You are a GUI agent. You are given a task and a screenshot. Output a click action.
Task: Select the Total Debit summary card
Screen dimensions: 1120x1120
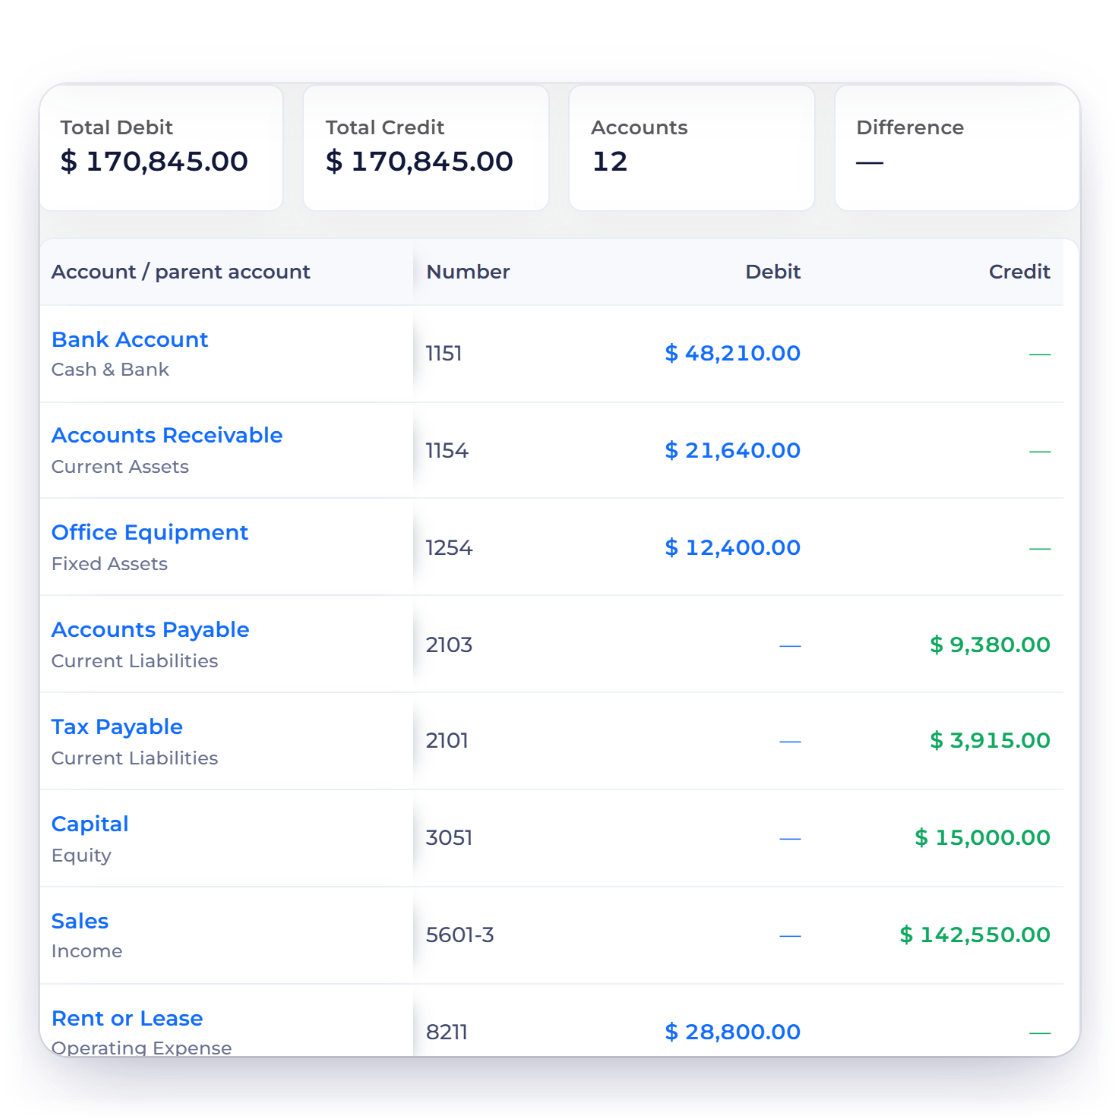[x=161, y=148]
